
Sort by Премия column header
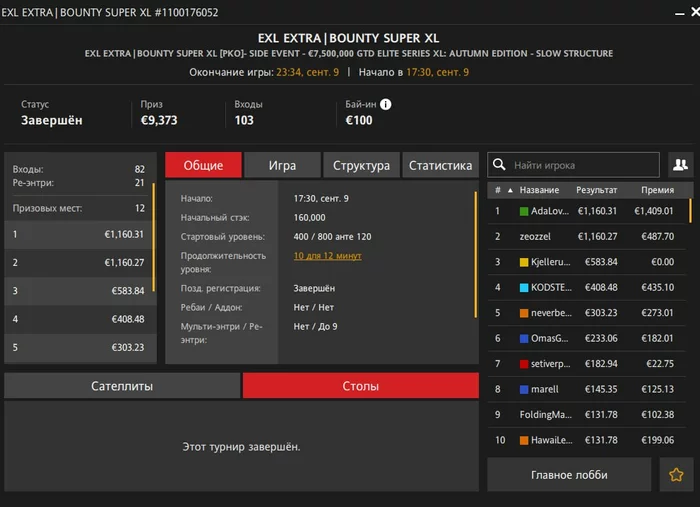[657, 190]
